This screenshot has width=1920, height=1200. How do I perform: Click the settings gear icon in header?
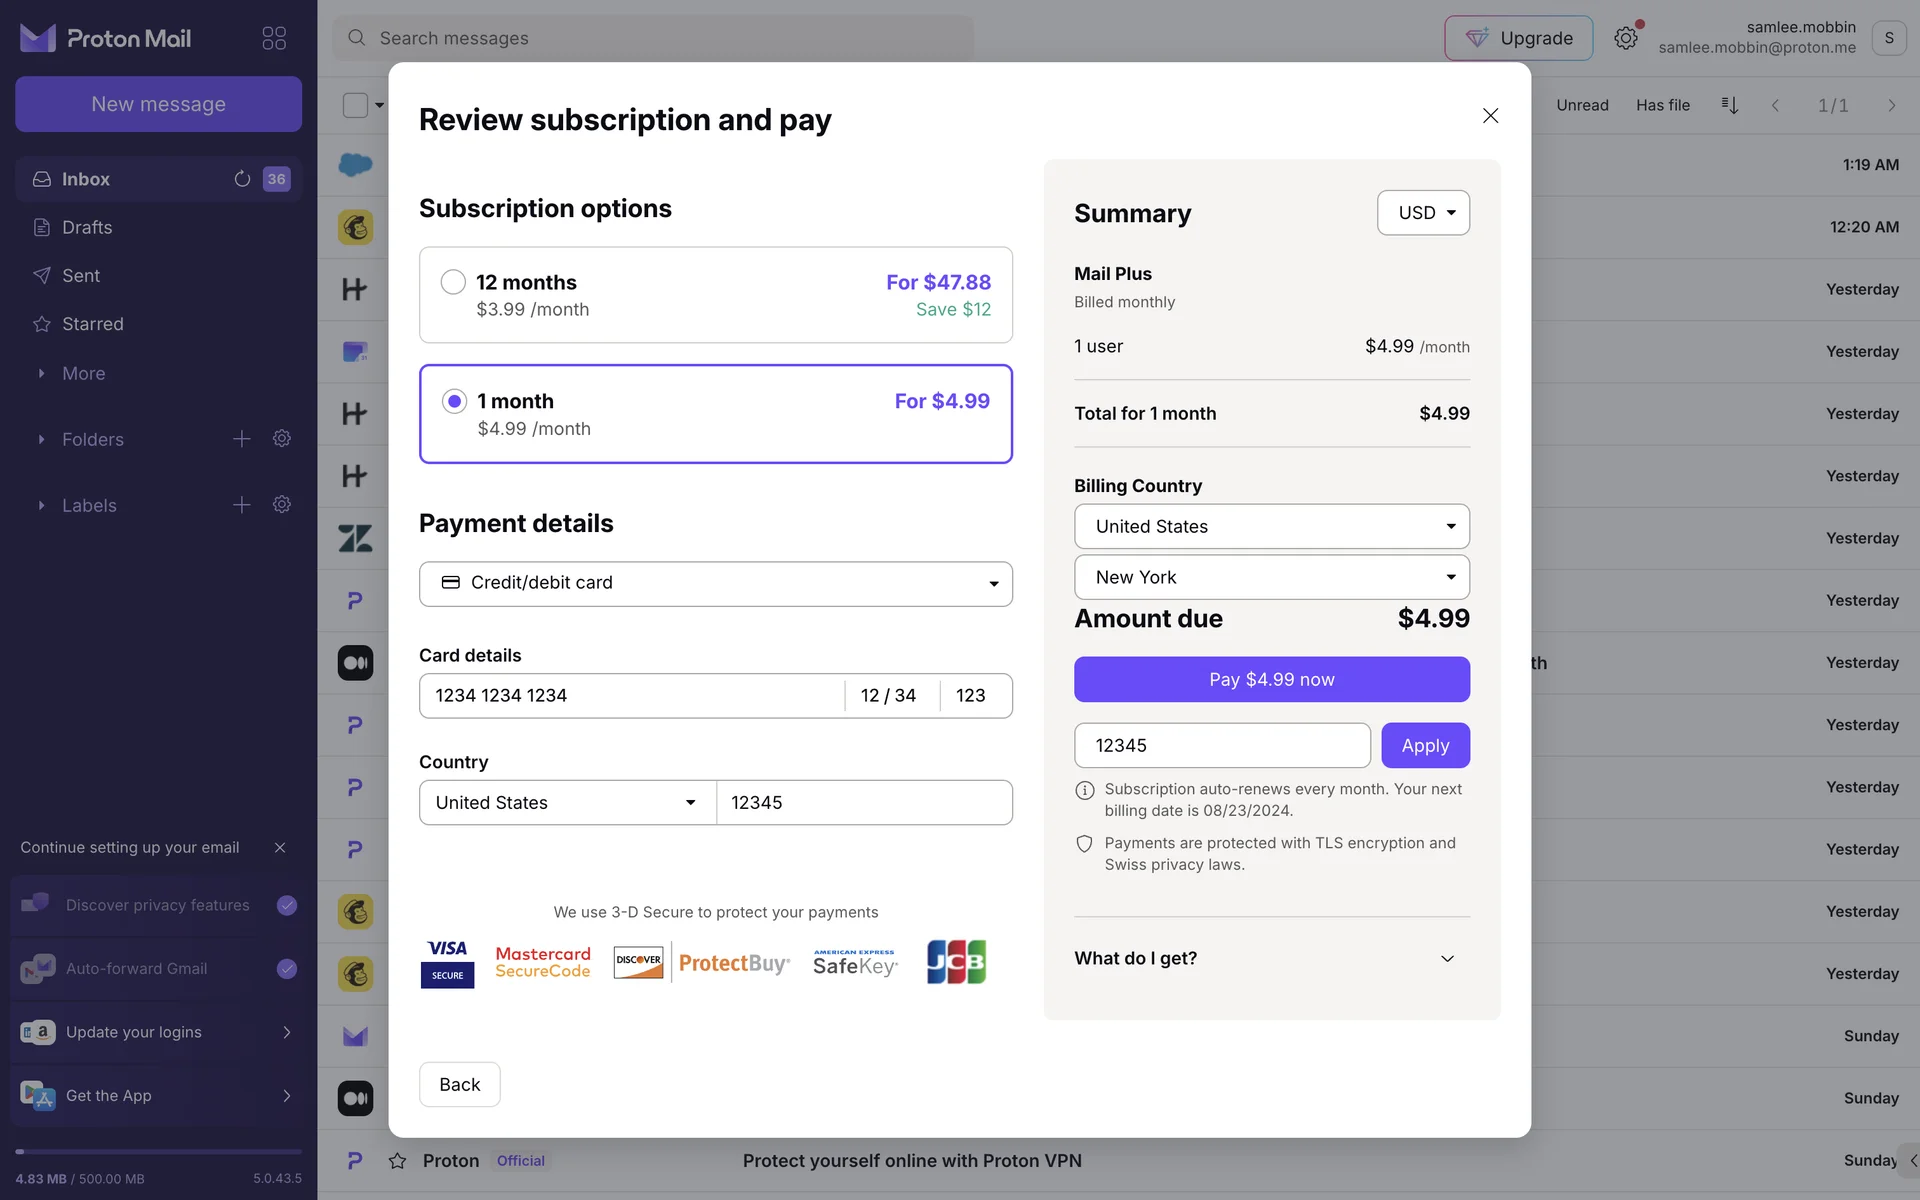(x=1625, y=38)
